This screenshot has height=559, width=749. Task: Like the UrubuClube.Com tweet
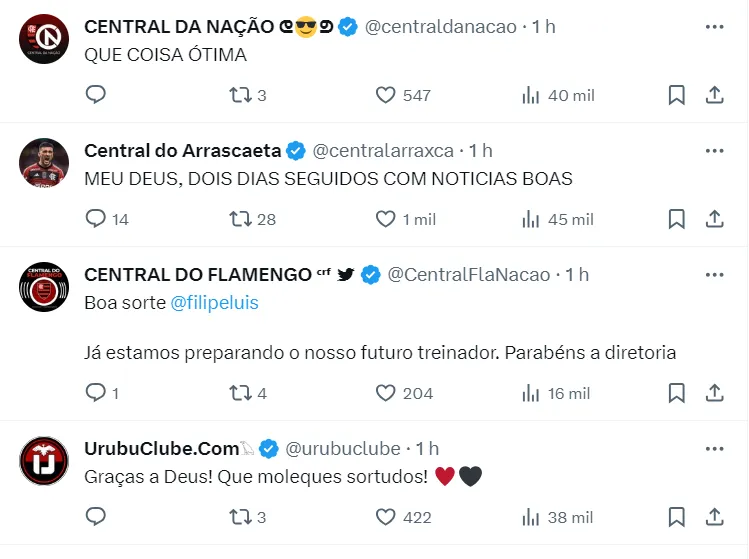pos(386,517)
